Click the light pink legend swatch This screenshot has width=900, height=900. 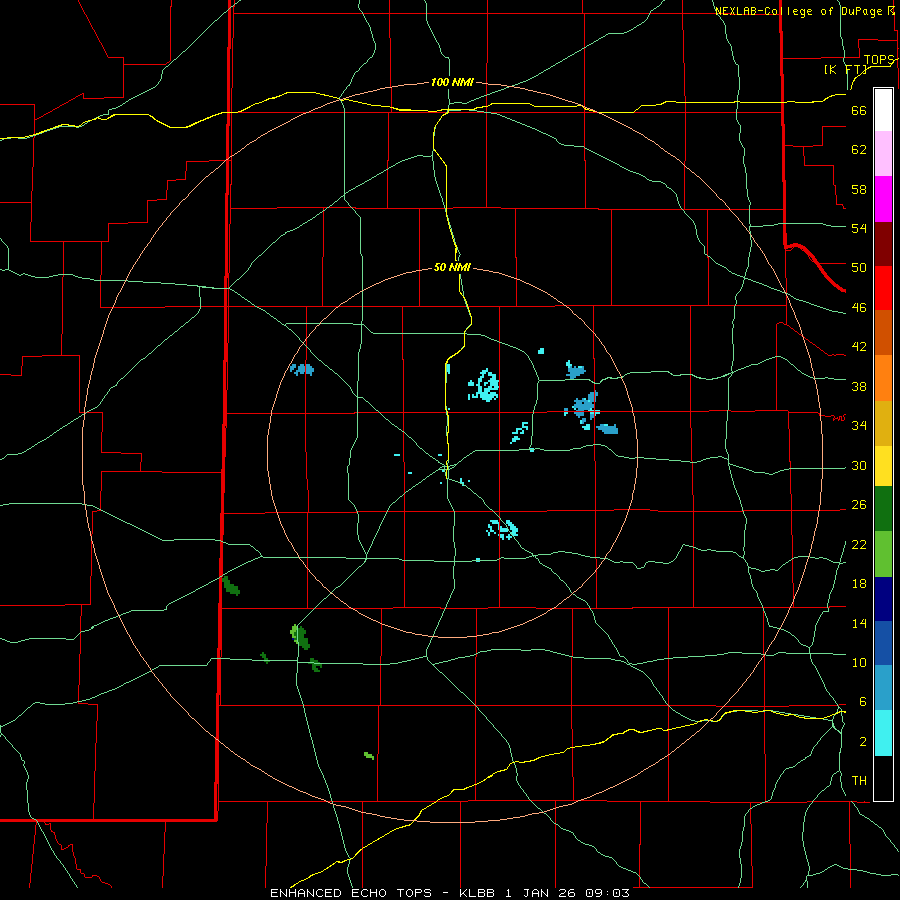[x=883, y=154]
